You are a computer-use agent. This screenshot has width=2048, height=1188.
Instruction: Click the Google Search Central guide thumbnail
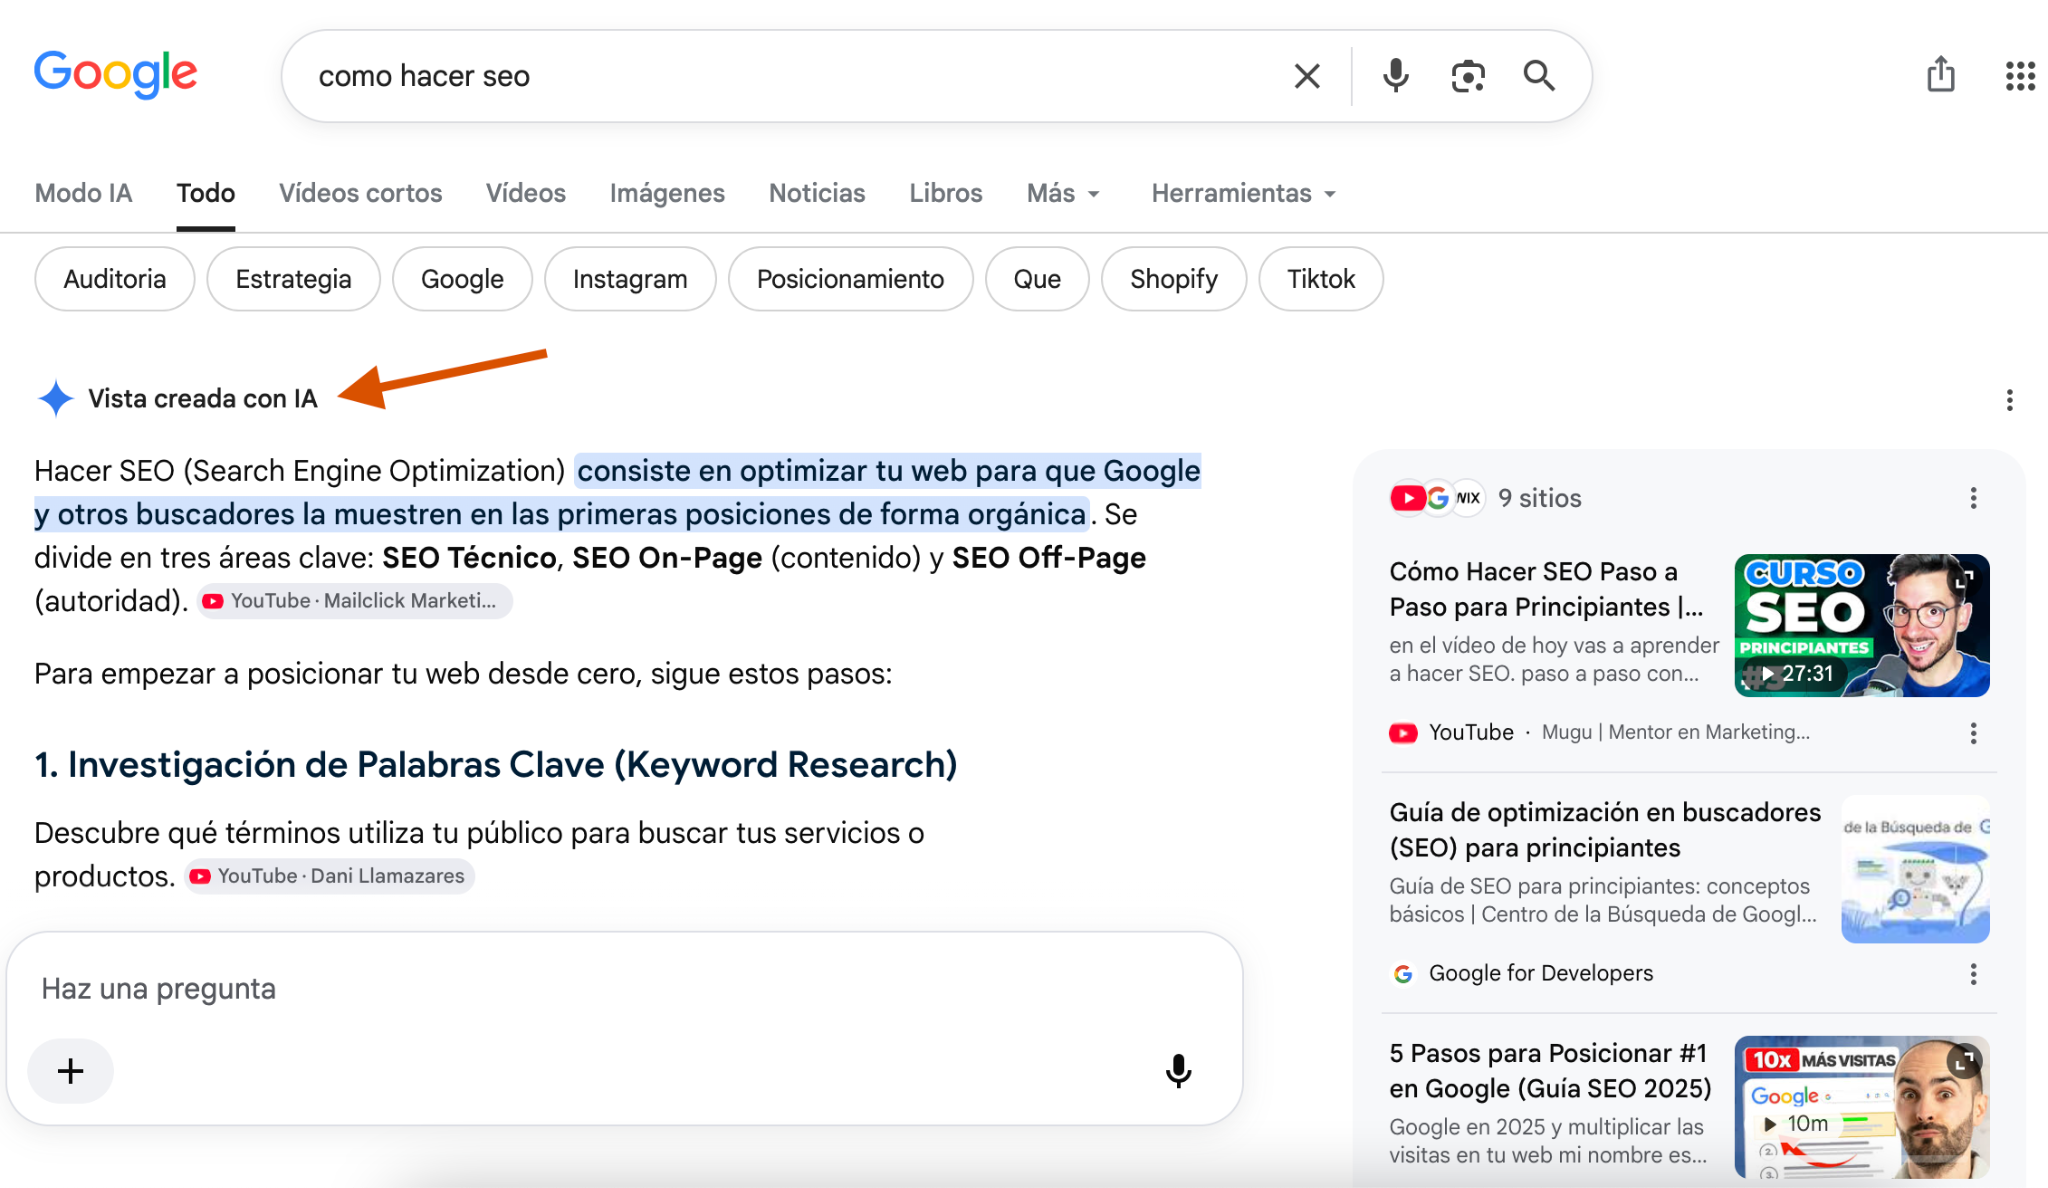(1915, 869)
